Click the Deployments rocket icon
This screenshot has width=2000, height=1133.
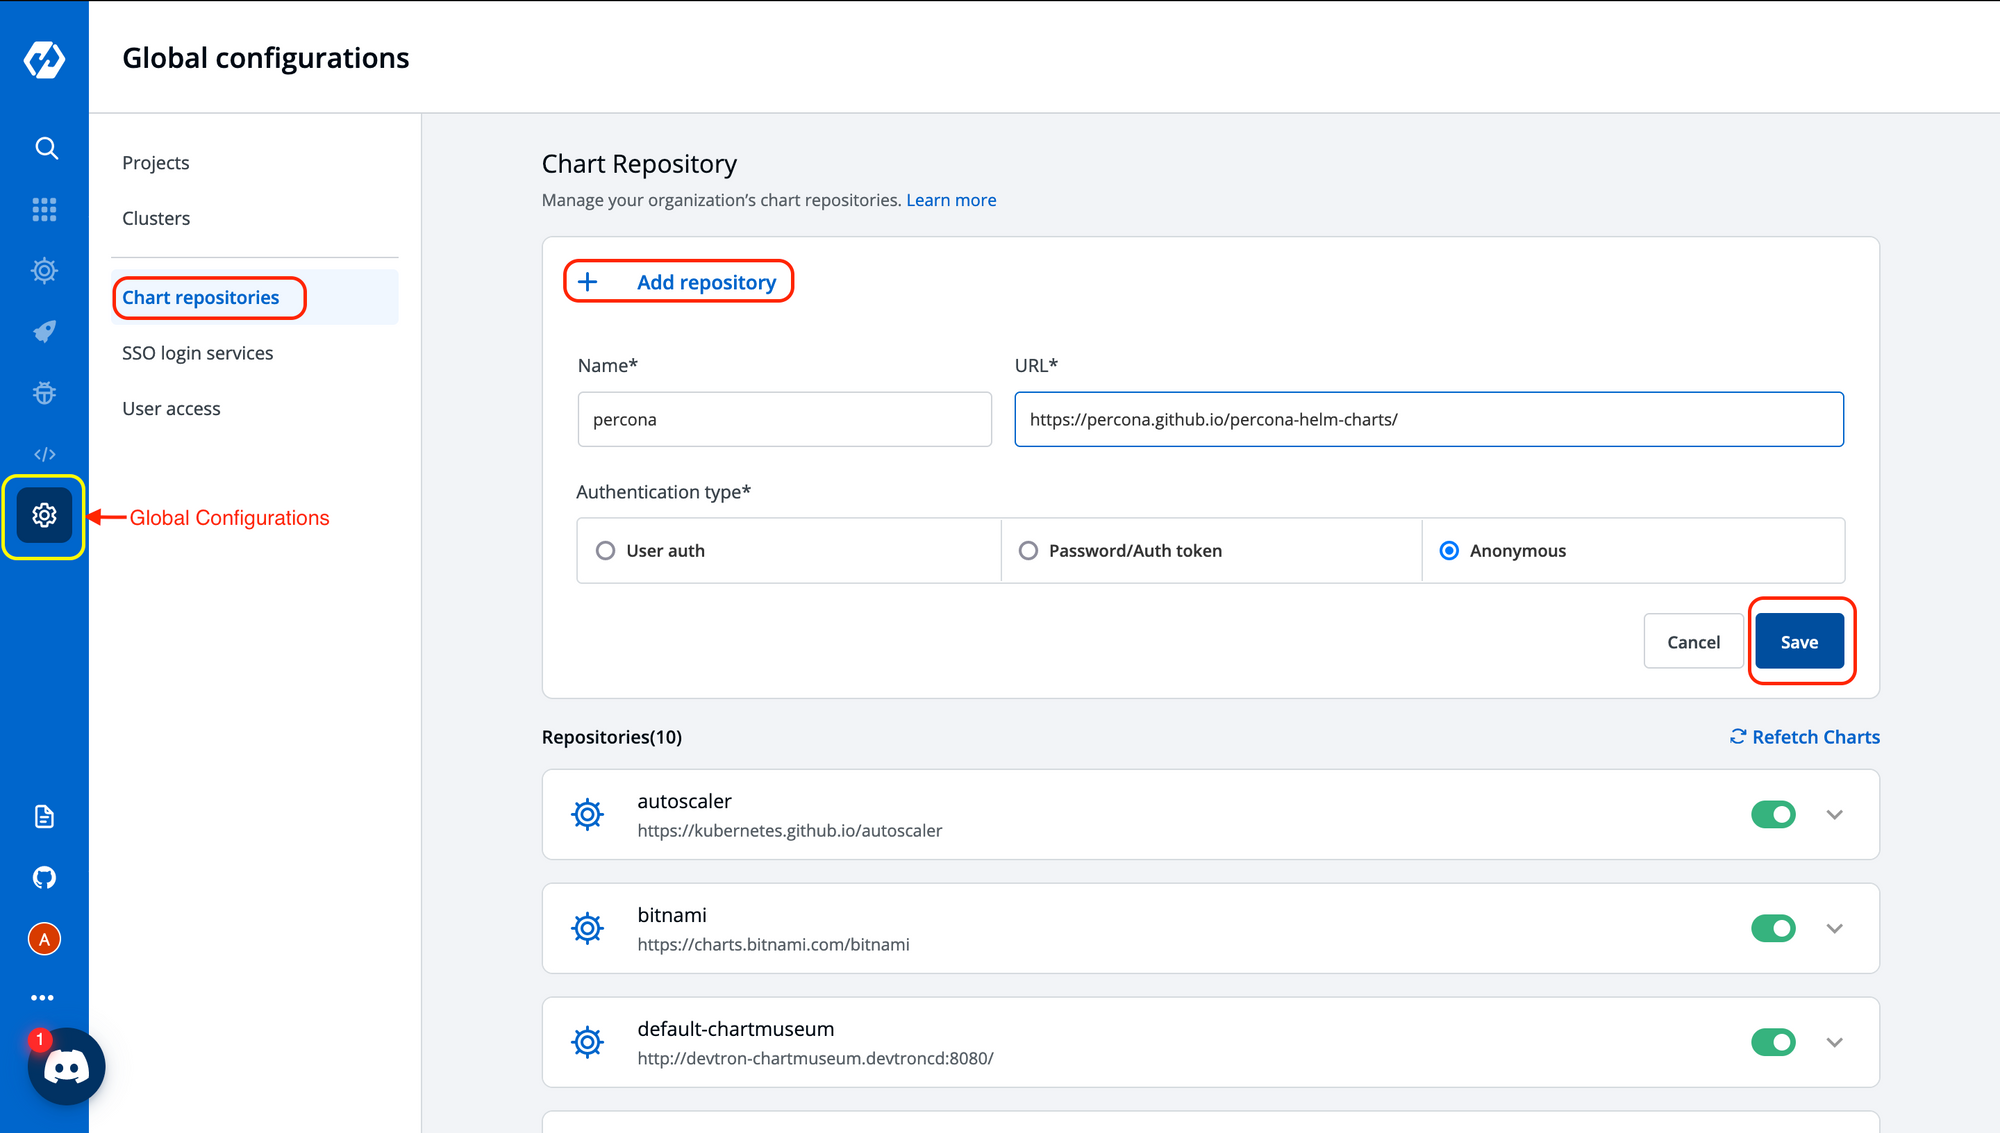tap(44, 331)
